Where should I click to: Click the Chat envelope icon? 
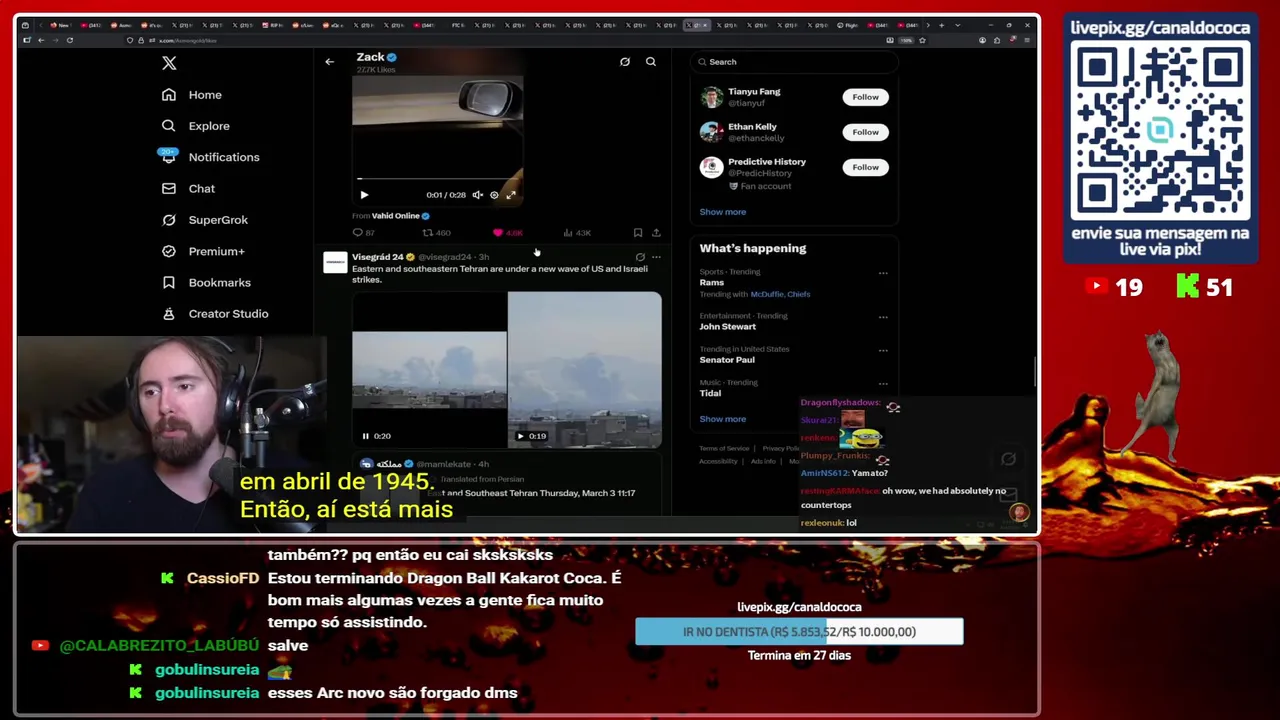[x=169, y=188]
